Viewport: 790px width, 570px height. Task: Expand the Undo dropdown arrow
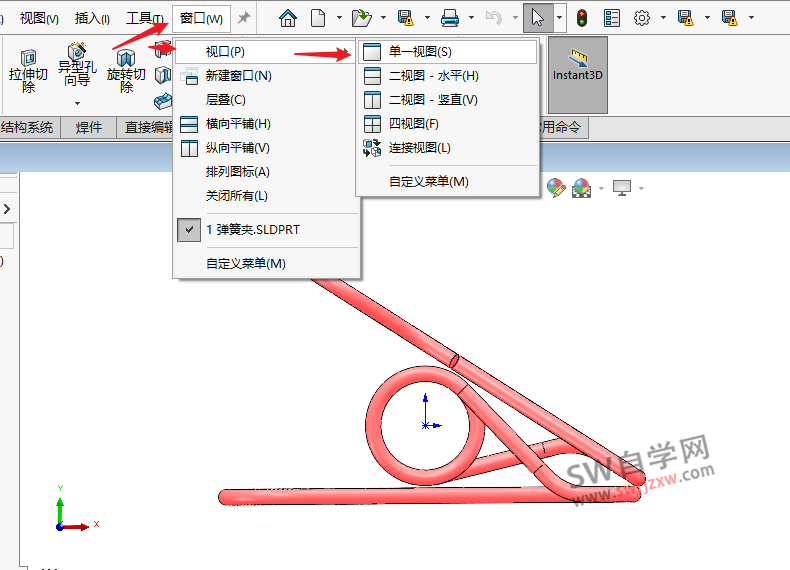515,18
